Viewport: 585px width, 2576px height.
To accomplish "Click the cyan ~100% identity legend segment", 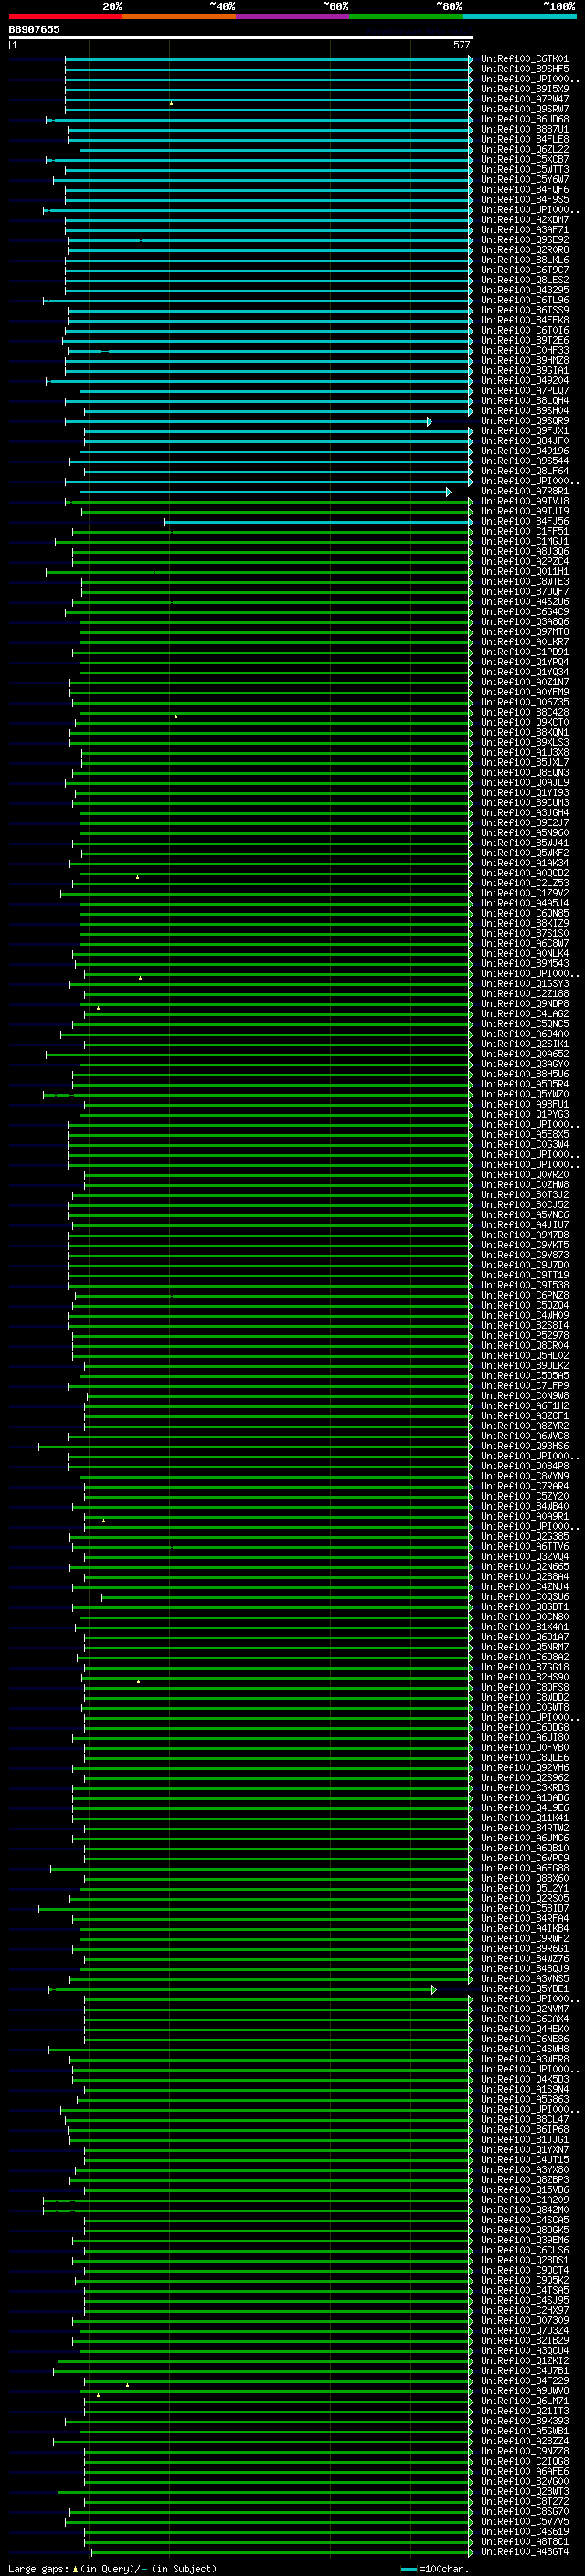I will click(x=519, y=17).
